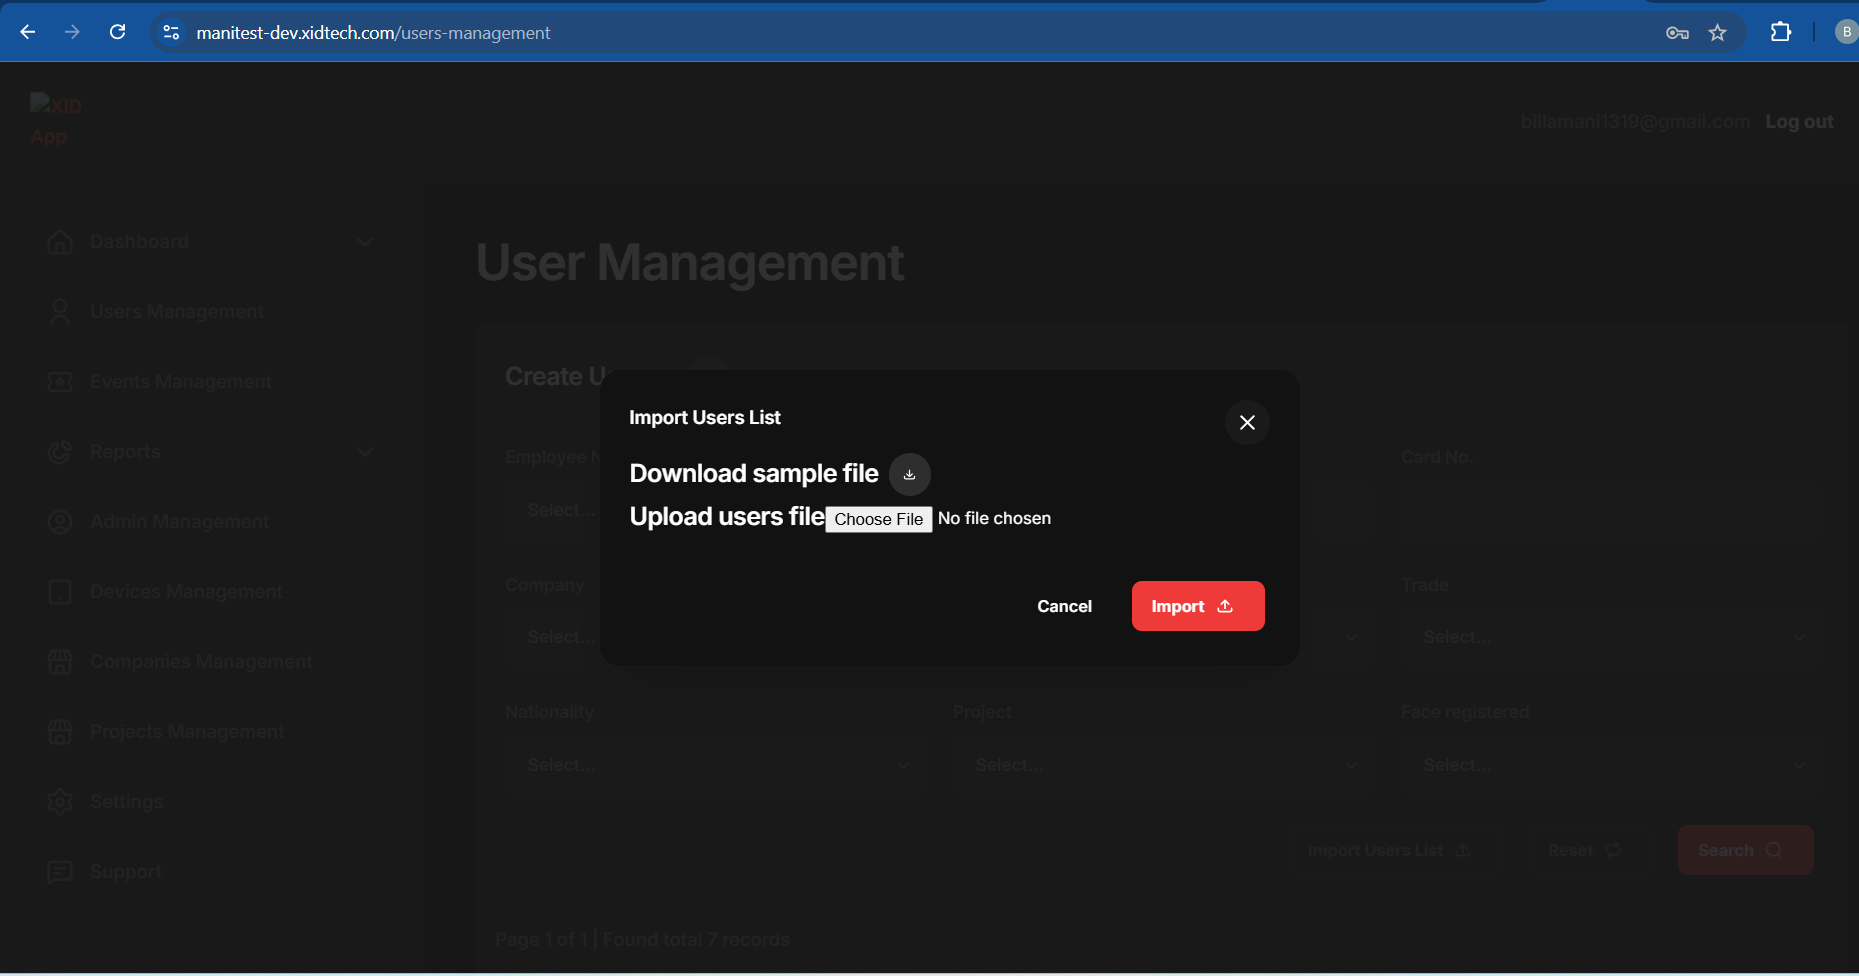
Task: Go back using browser back arrow
Action: coord(28,32)
